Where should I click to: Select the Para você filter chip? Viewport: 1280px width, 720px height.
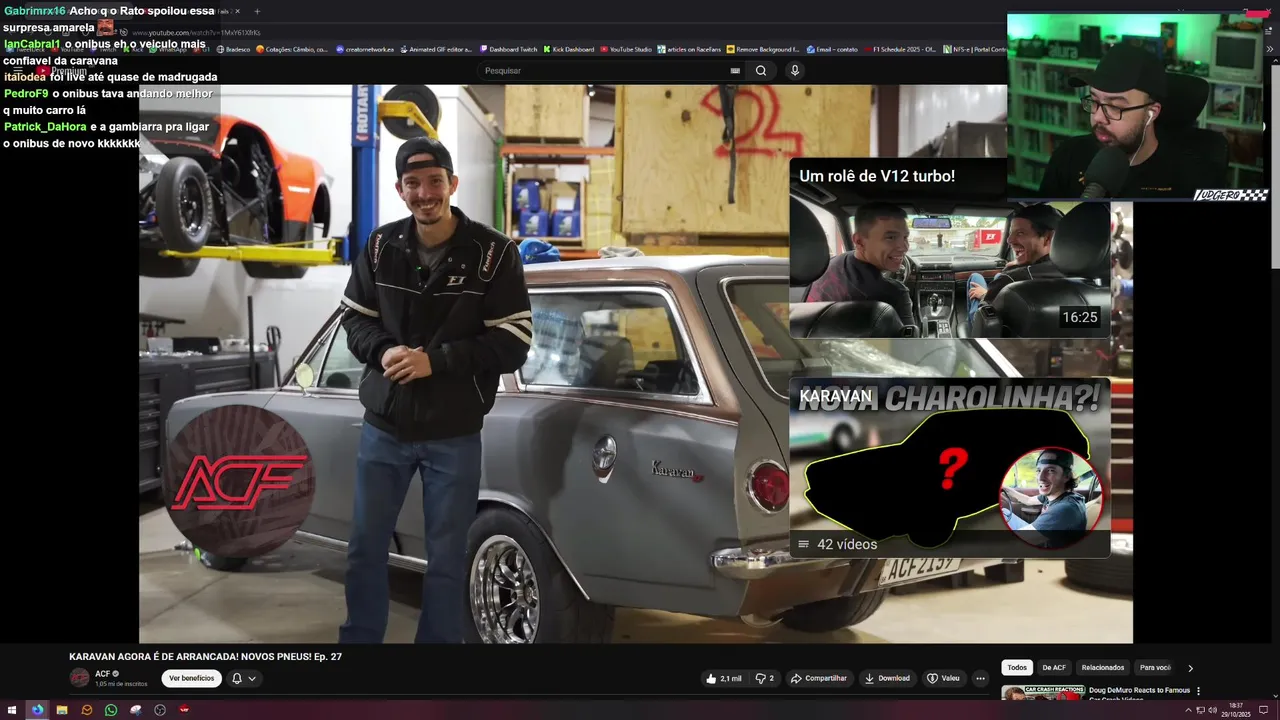coord(1156,668)
